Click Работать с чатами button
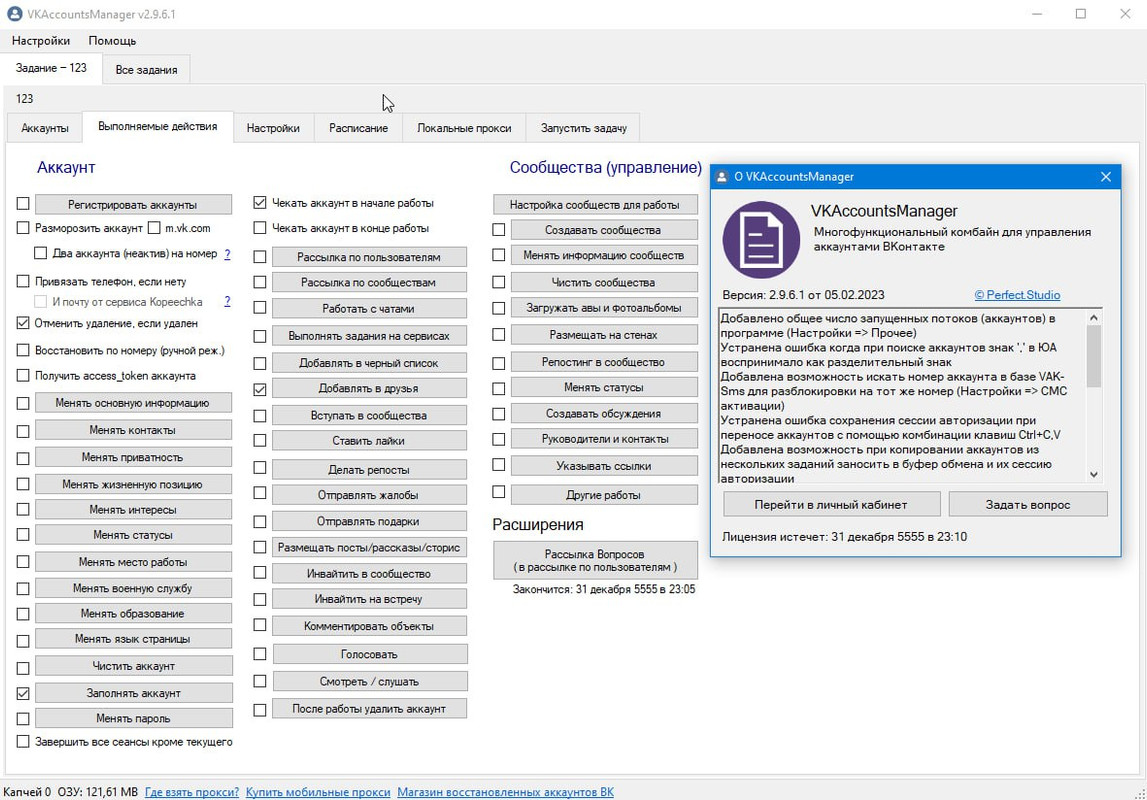 coord(369,309)
